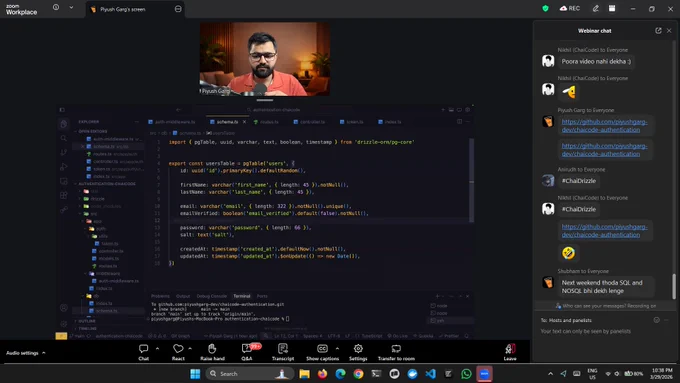Open Zoom meeting Settings gear
This screenshot has height=383, width=680.
click(x=358, y=352)
